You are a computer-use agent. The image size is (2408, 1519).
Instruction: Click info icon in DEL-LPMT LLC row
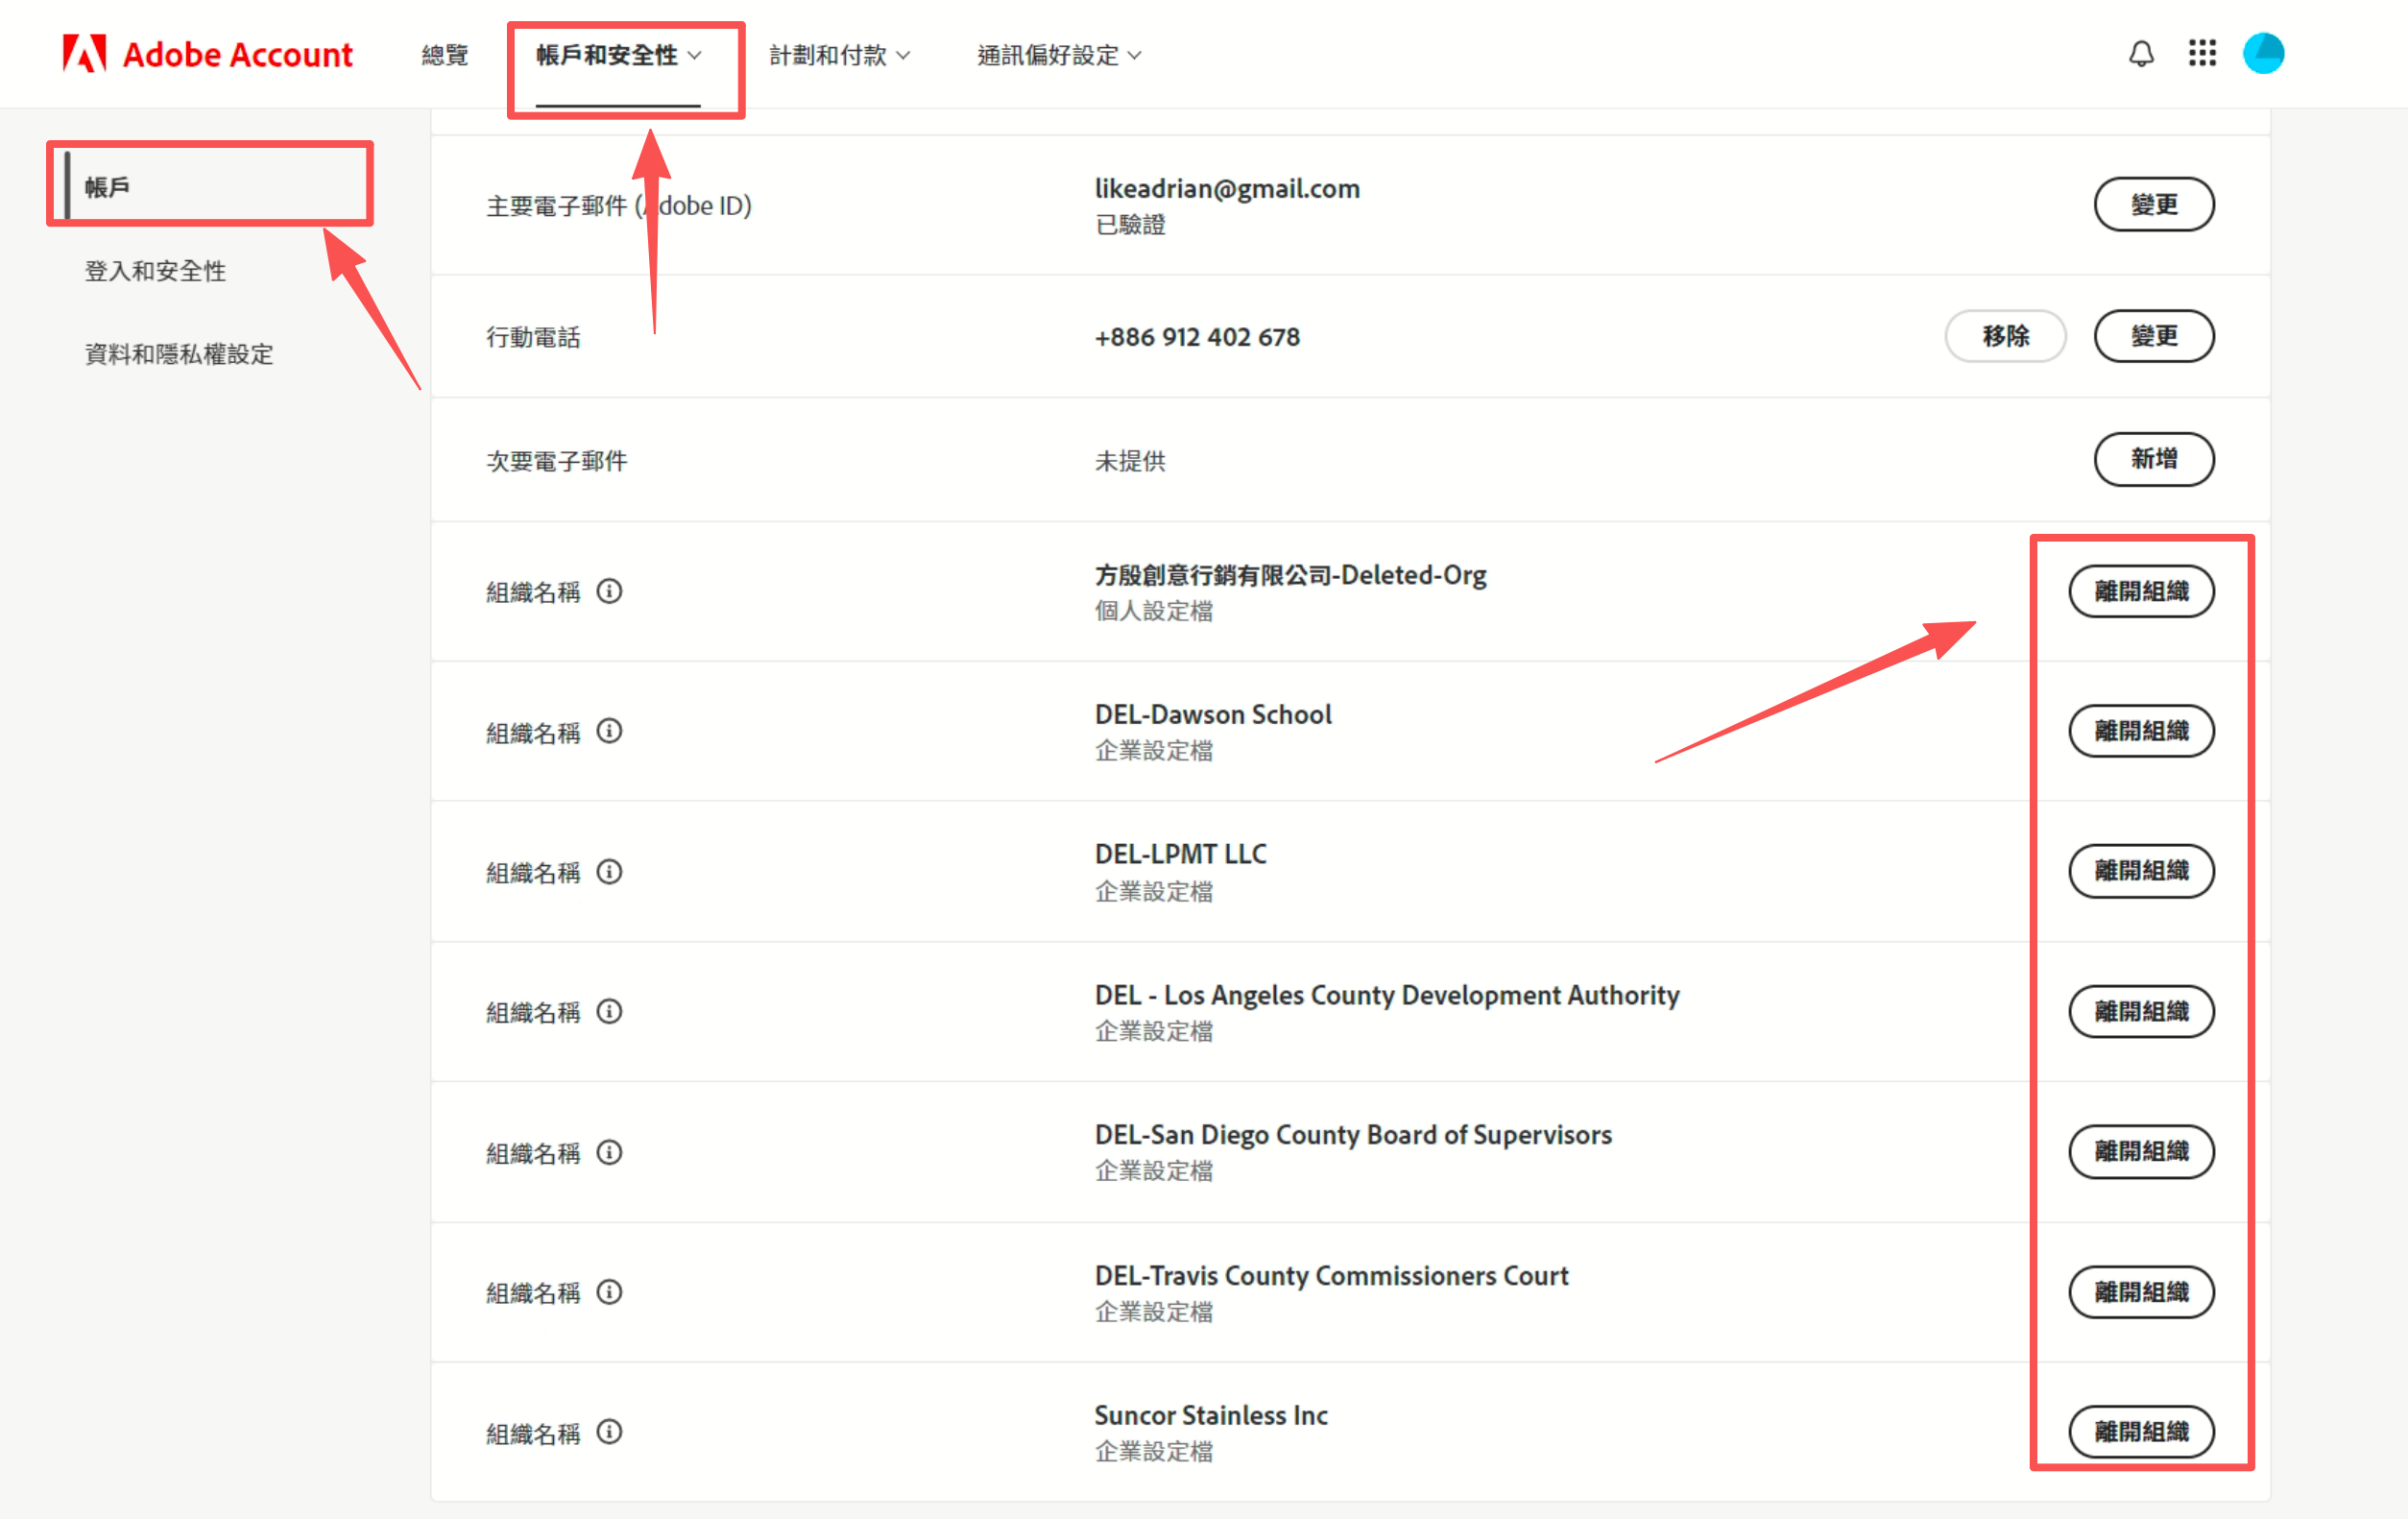point(609,872)
